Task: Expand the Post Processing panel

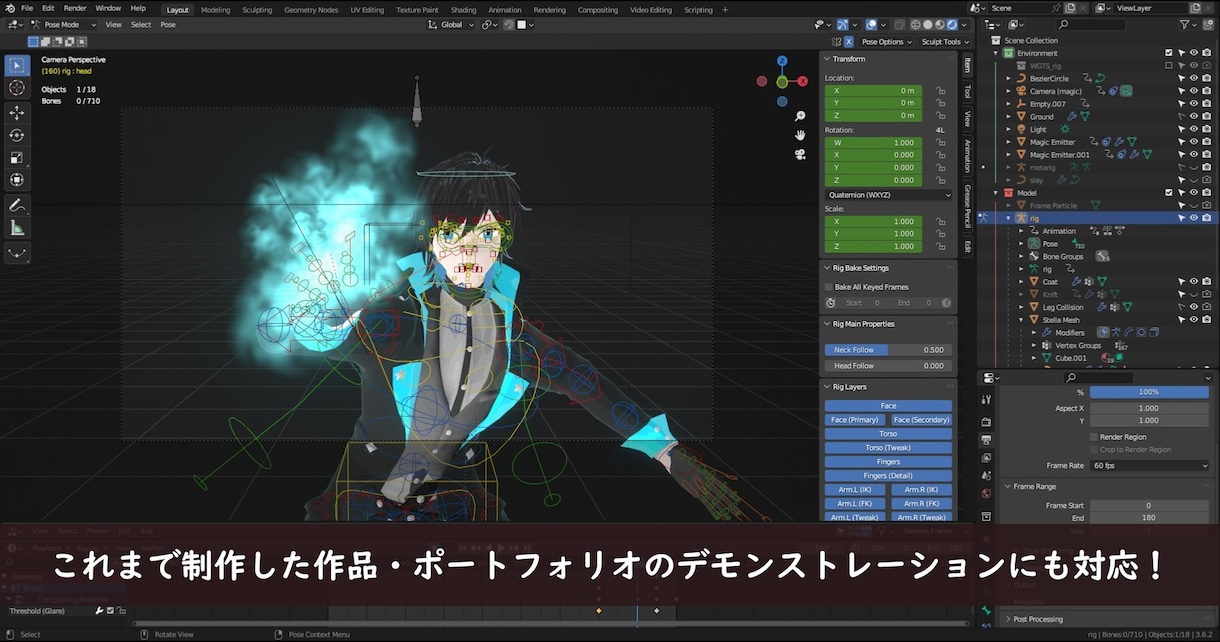Action: click(x=1008, y=619)
